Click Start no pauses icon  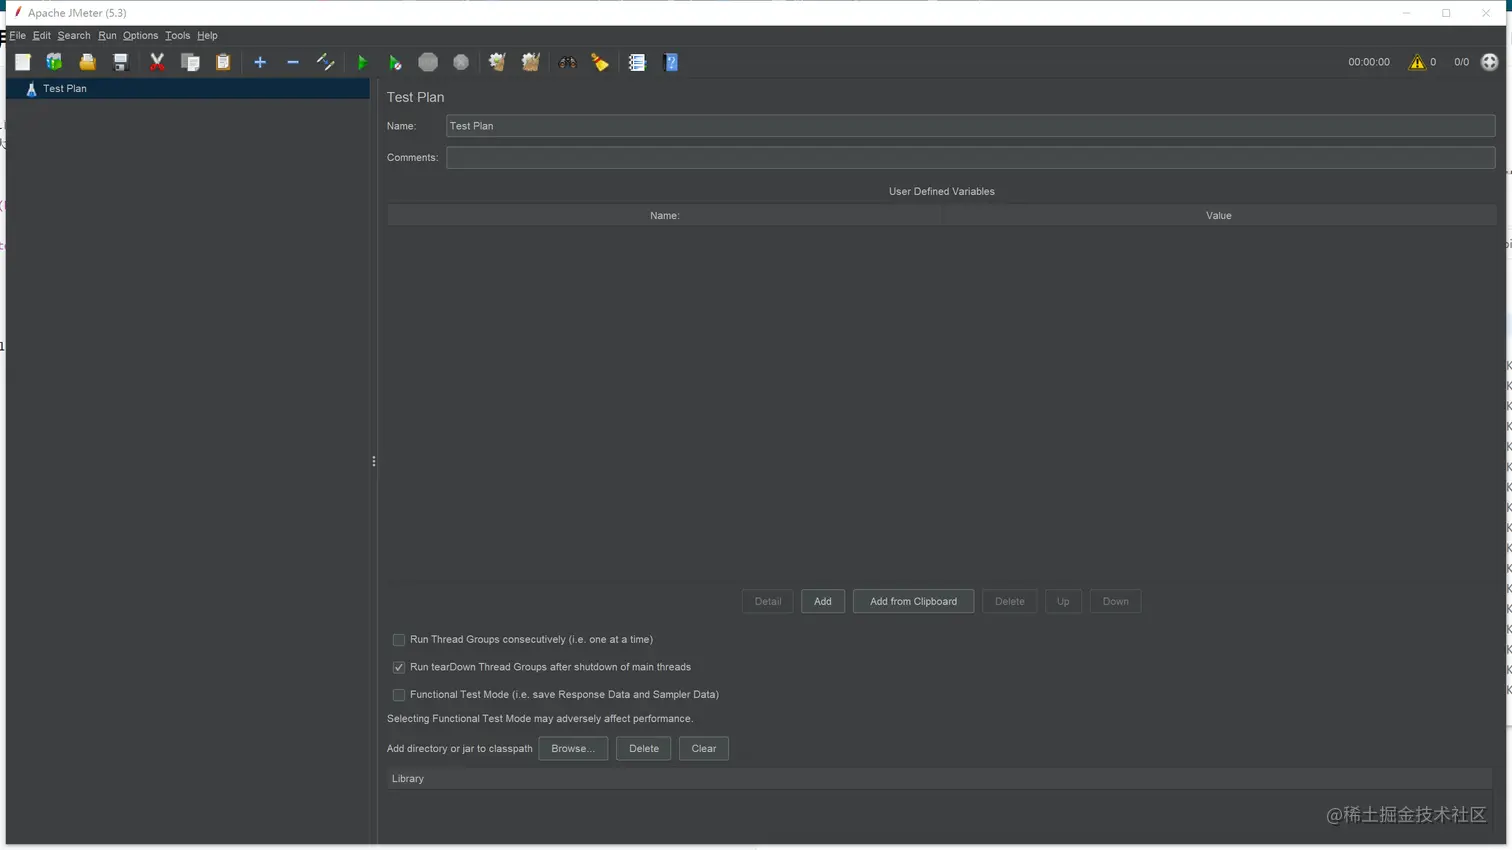(x=395, y=62)
